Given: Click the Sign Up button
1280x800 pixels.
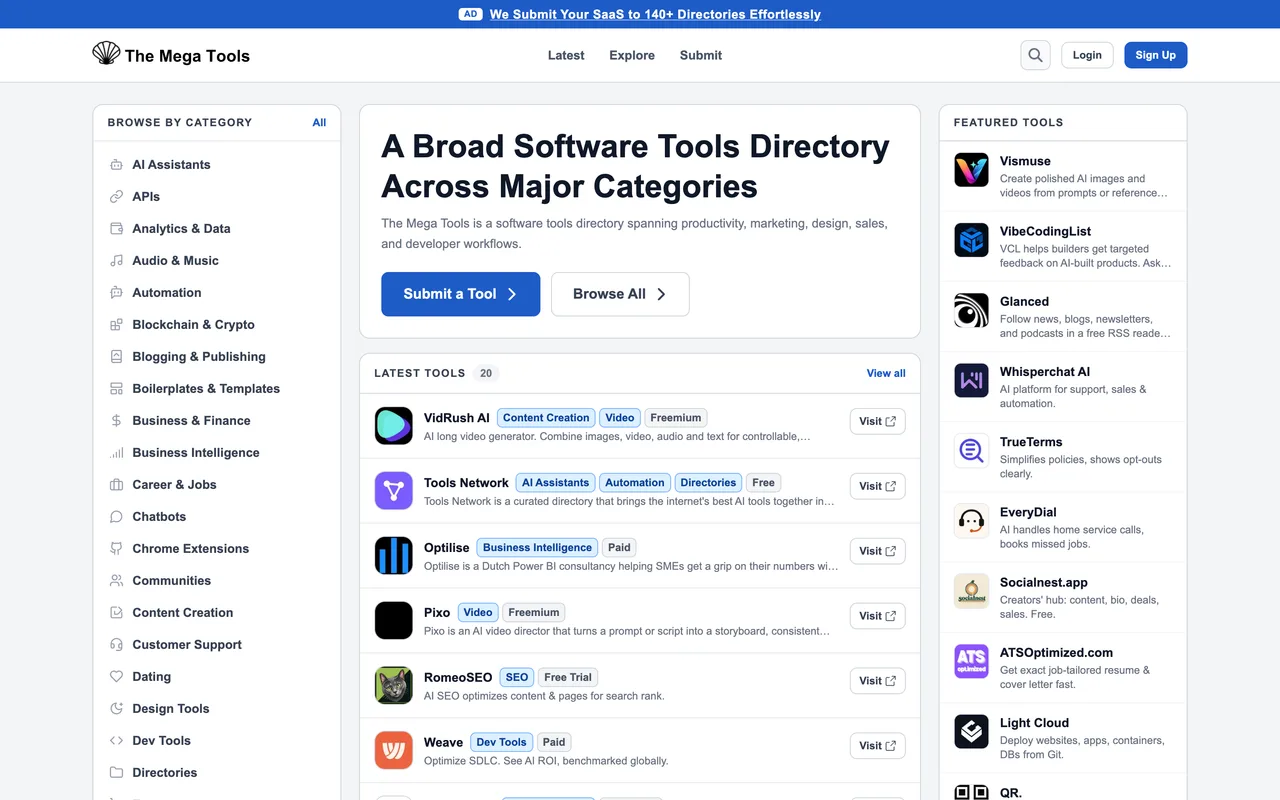Looking at the screenshot, I should 1155,55.
